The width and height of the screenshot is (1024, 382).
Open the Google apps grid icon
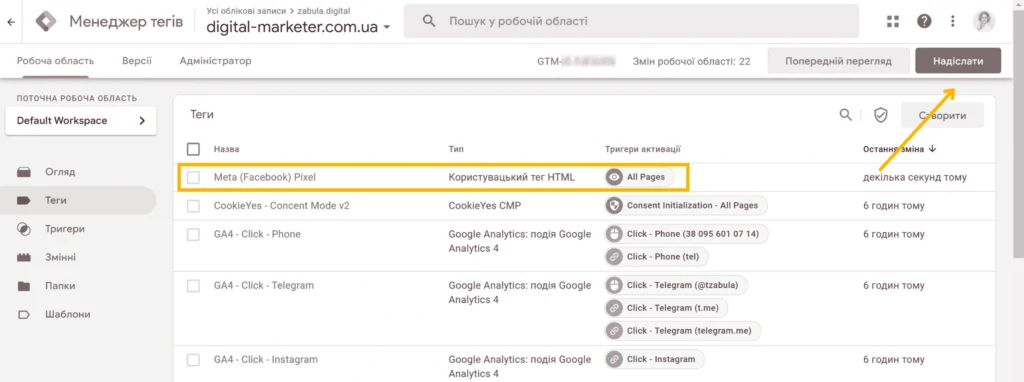pos(893,22)
